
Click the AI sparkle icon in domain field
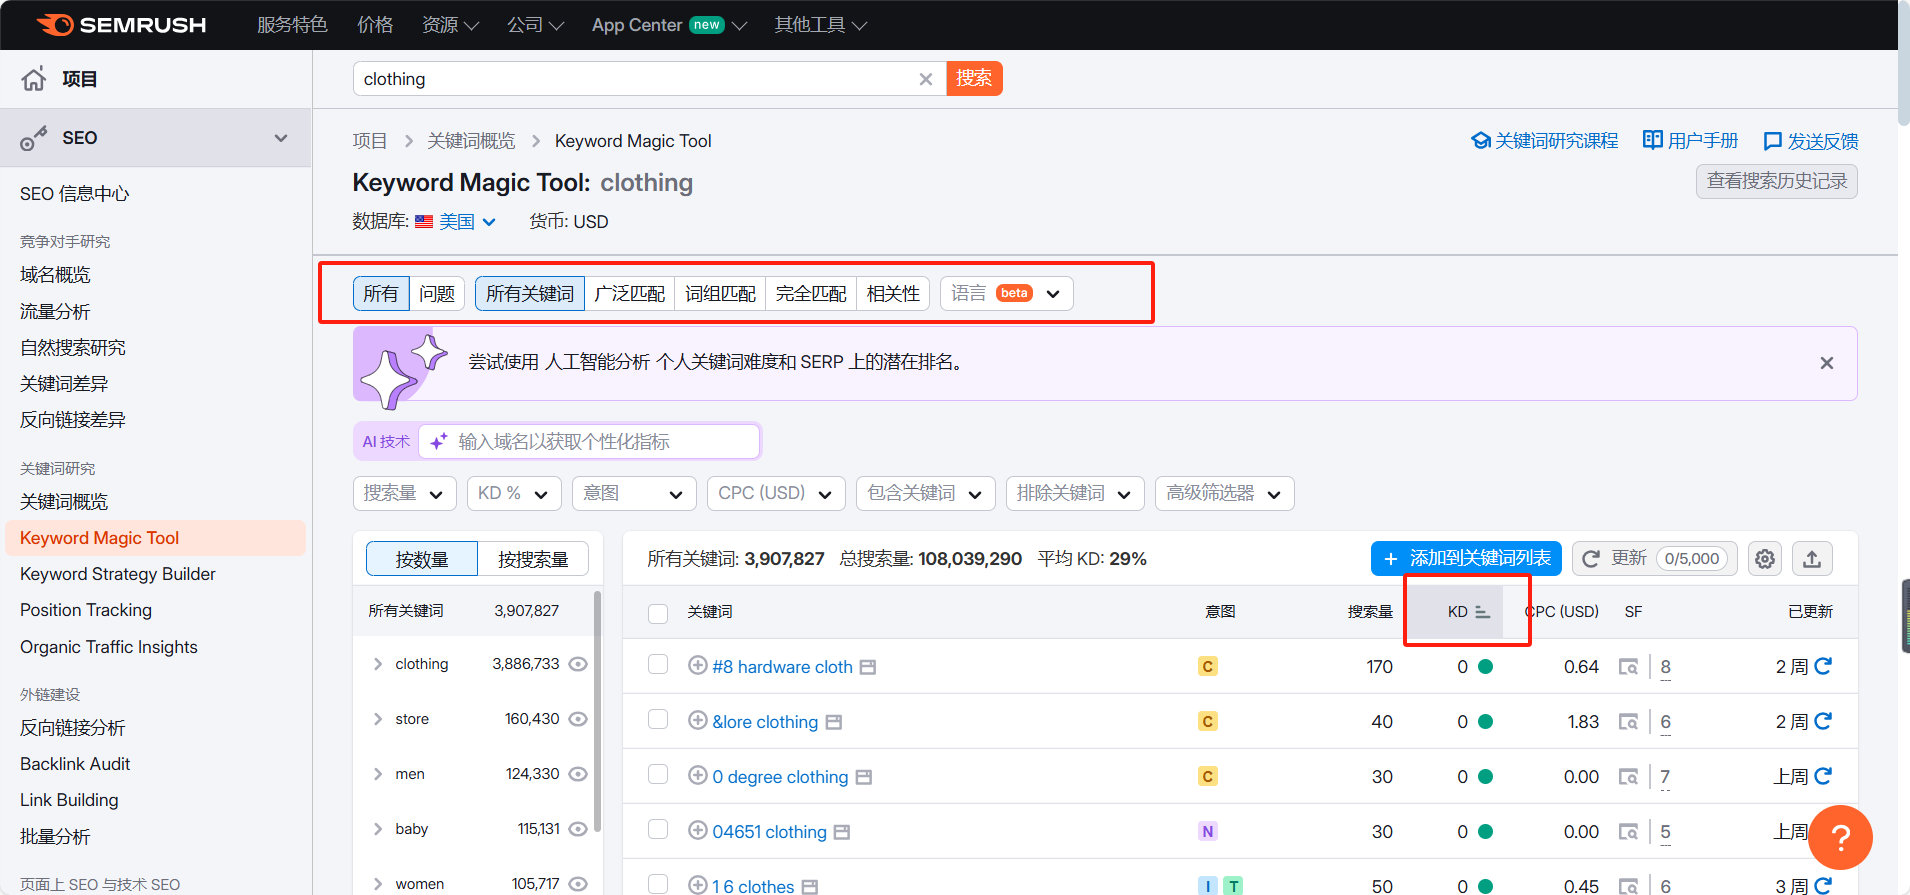pyautogui.click(x=438, y=441)
